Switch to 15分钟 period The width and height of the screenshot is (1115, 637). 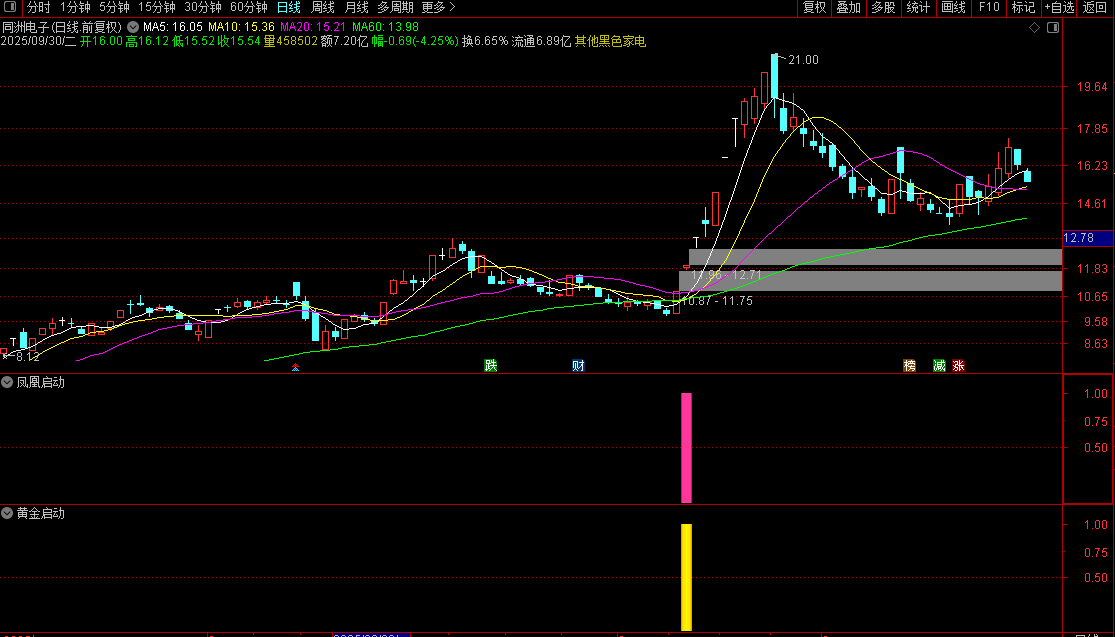coord(156,7)
